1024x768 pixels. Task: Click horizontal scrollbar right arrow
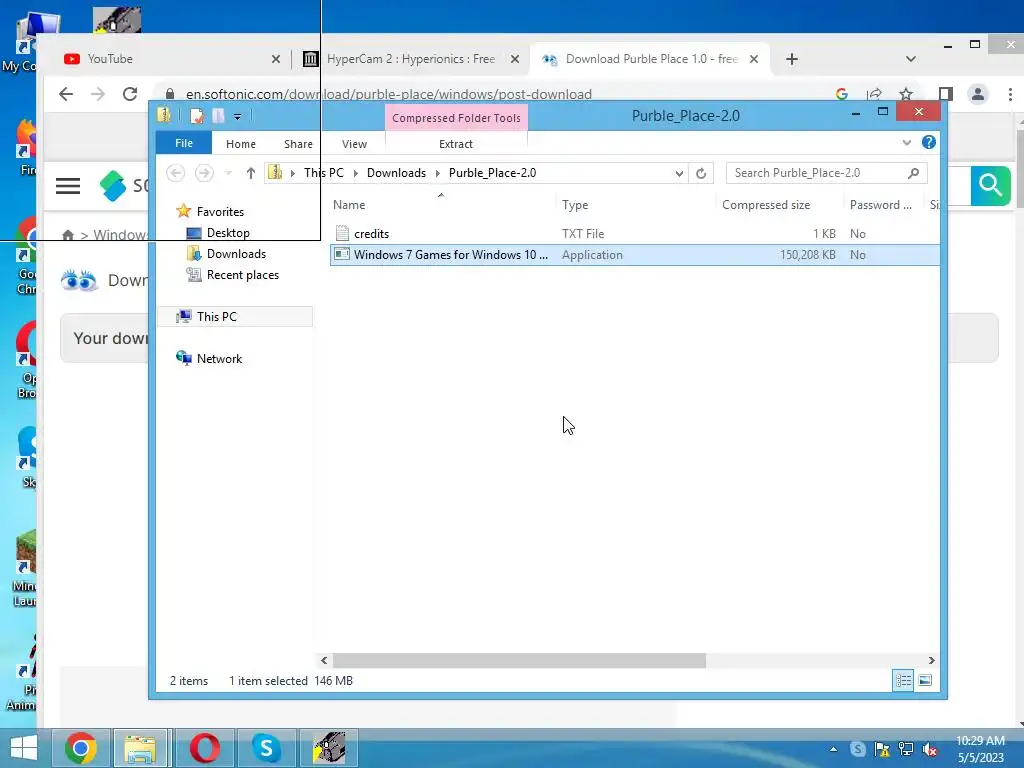pos(931,660)
